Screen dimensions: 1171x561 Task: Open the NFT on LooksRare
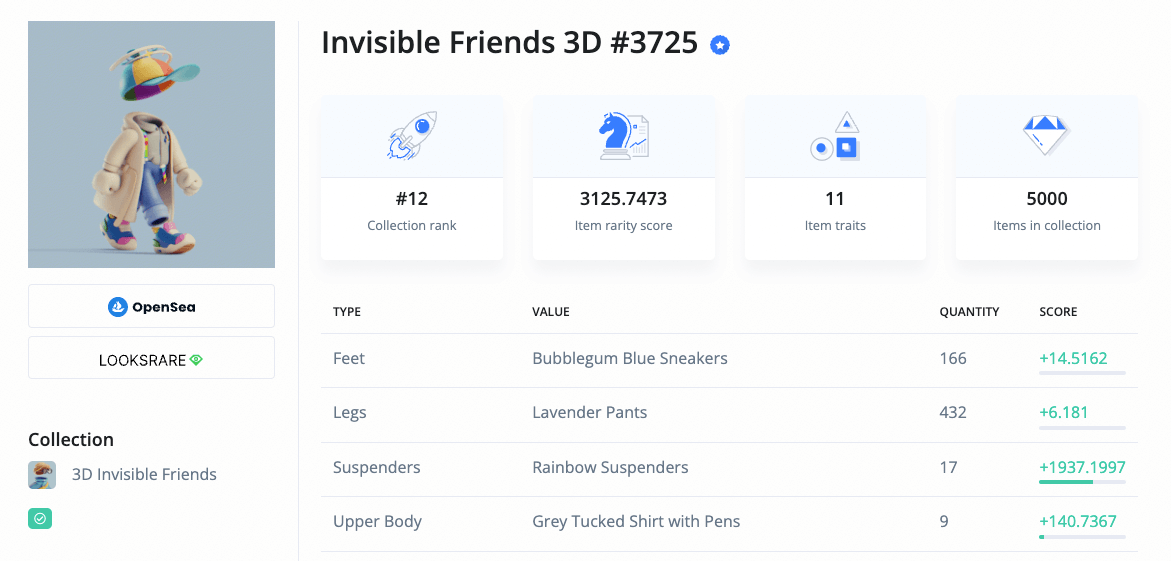(x=152, y=358)
